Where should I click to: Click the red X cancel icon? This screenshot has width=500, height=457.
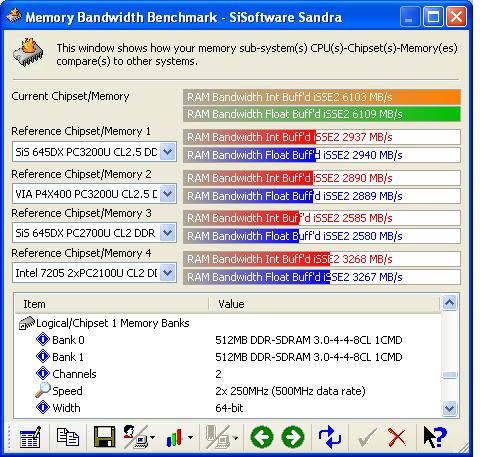tap(397, 437)
